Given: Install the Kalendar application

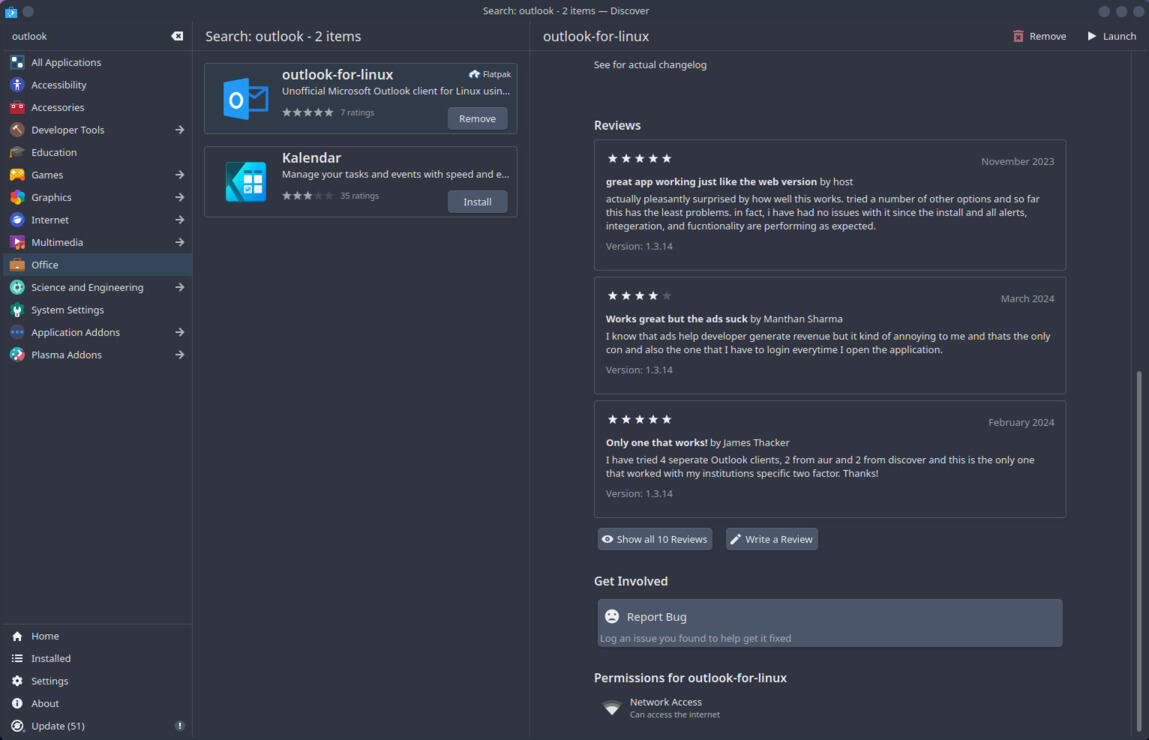Looking at the screenshot, I should 477,202.
